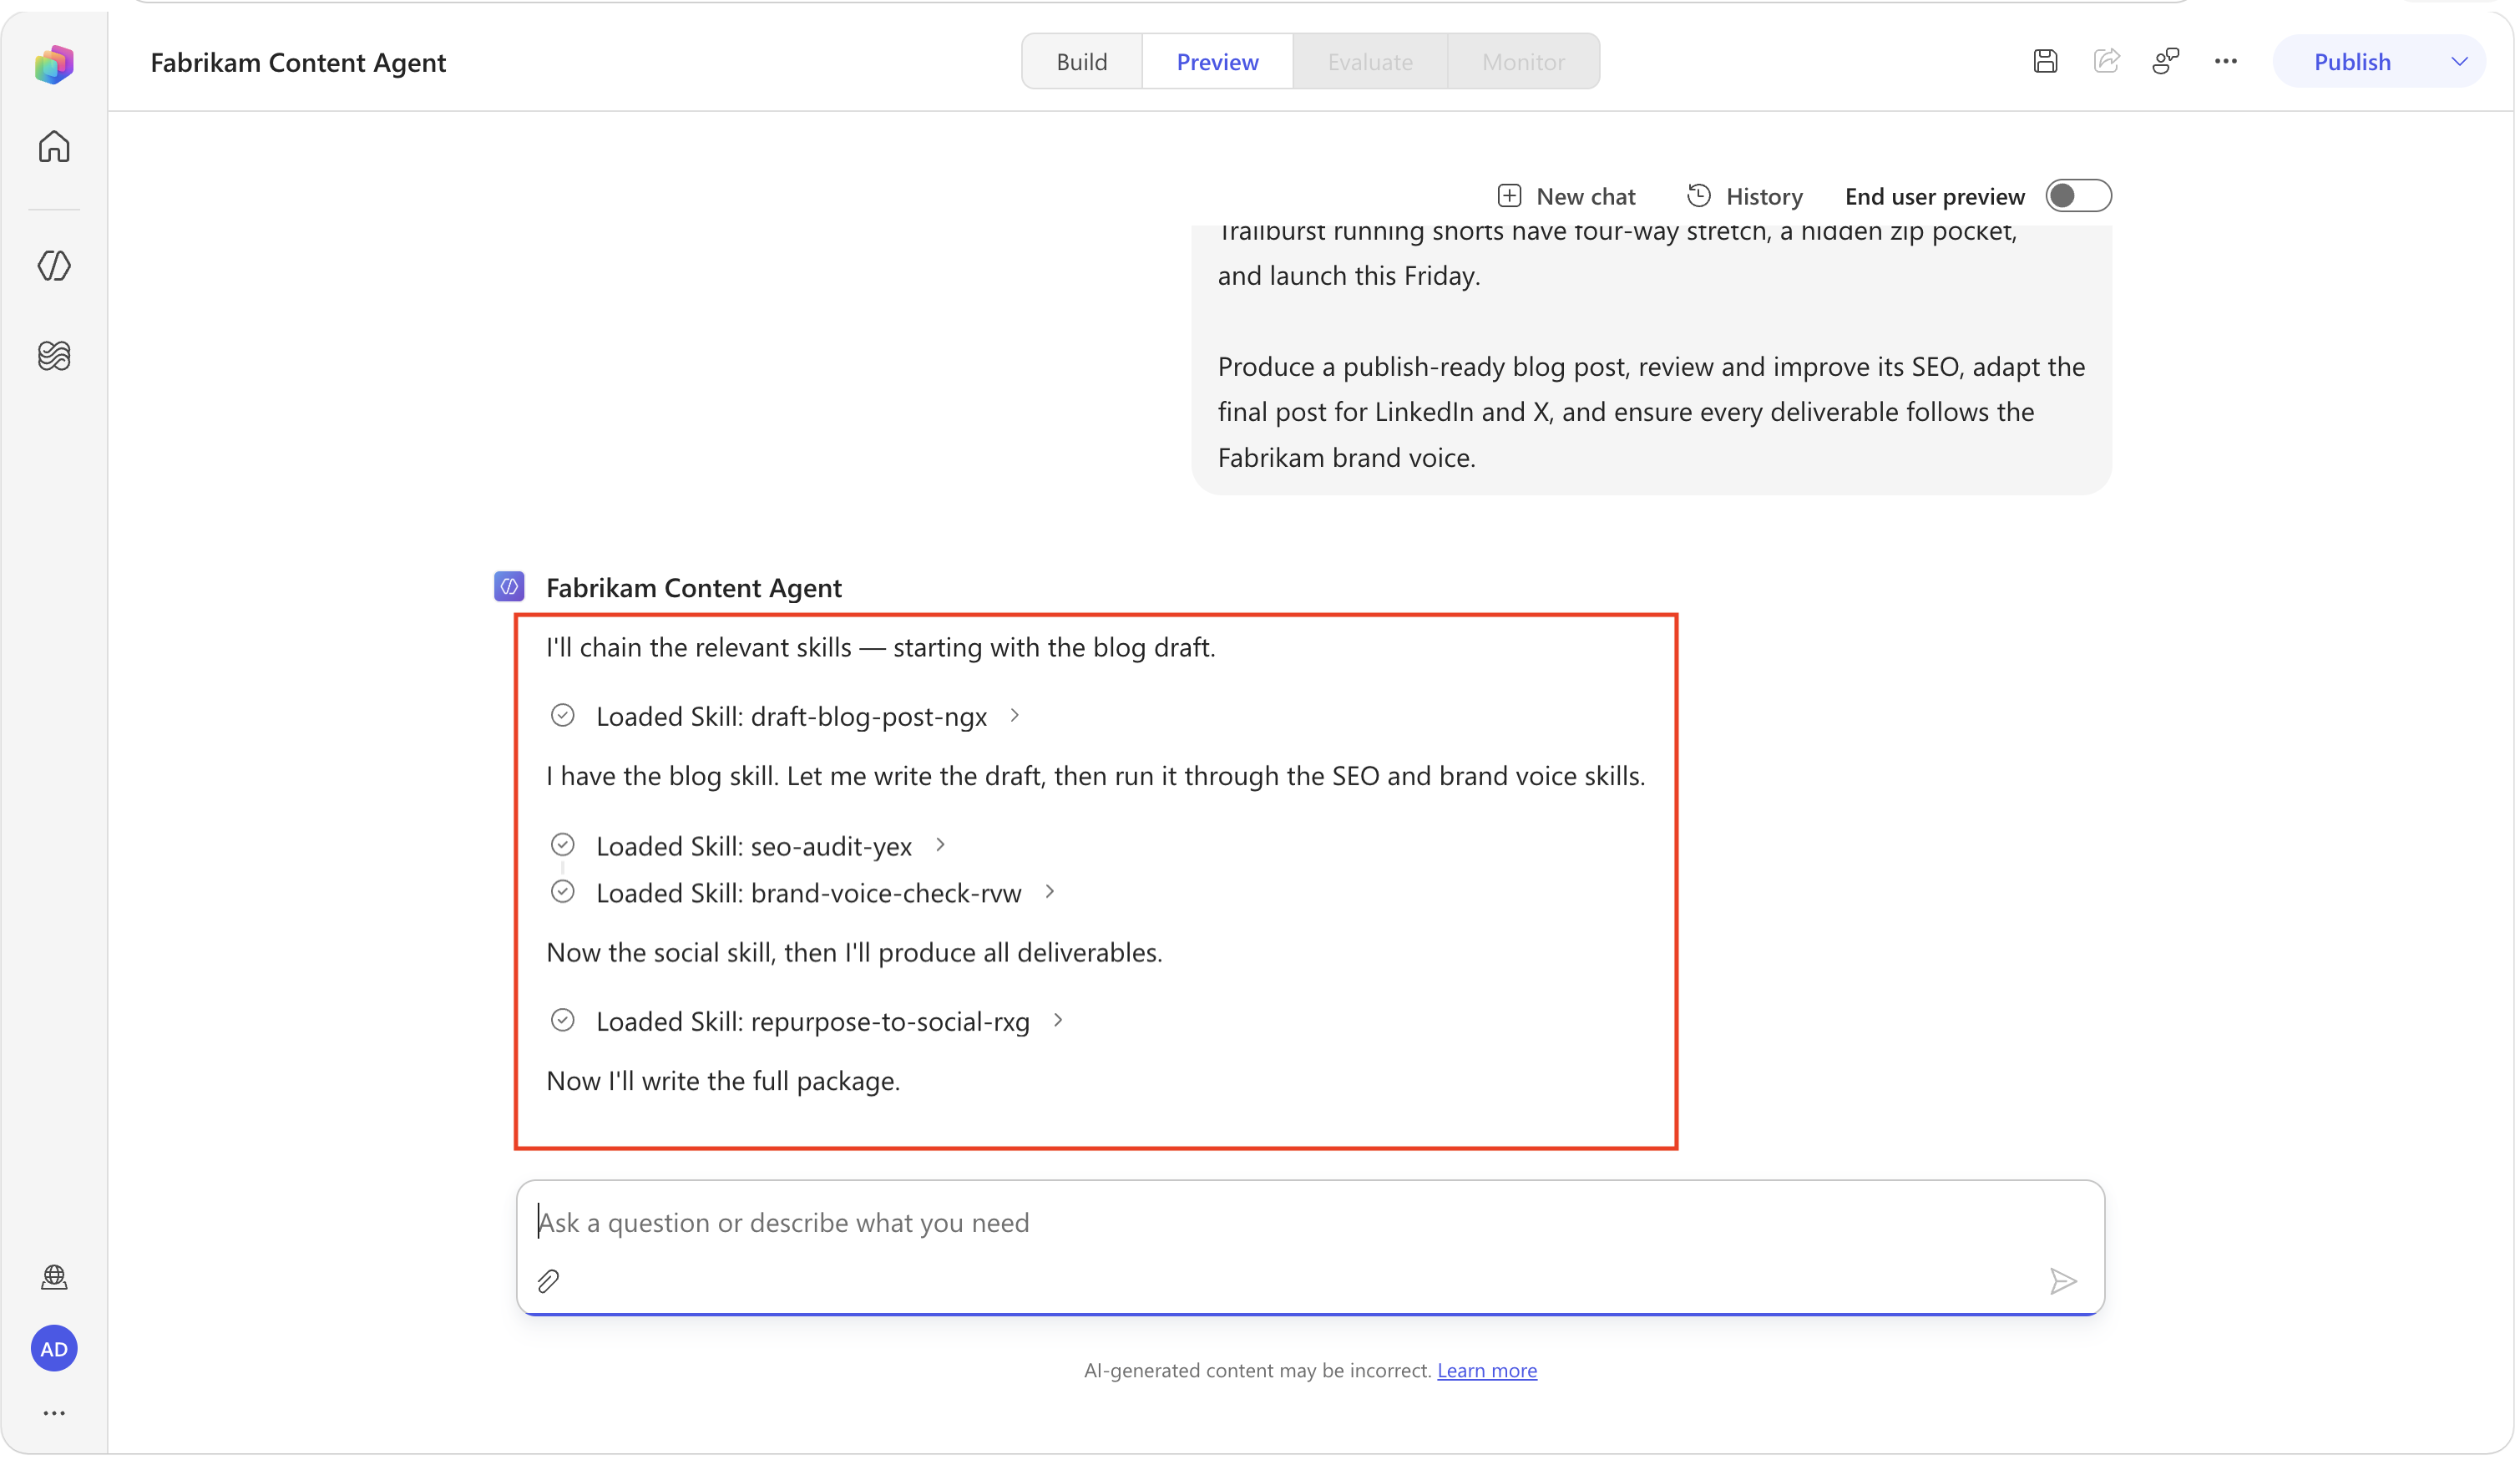Click 'Loaded Skill: draft-blog-post-ngx' text
This screenshot has width=2520, height=1460.
tap(791, 717)
